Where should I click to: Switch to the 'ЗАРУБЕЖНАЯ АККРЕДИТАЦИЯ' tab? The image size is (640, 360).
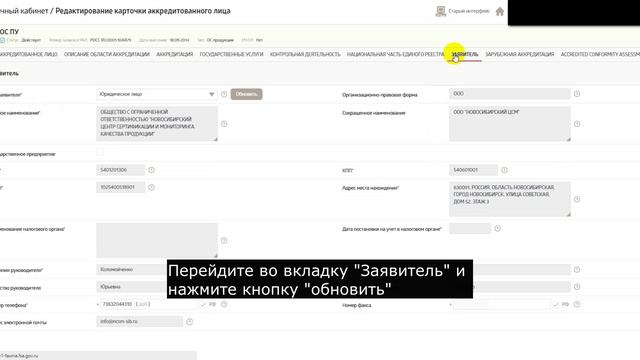coord(519,54)
